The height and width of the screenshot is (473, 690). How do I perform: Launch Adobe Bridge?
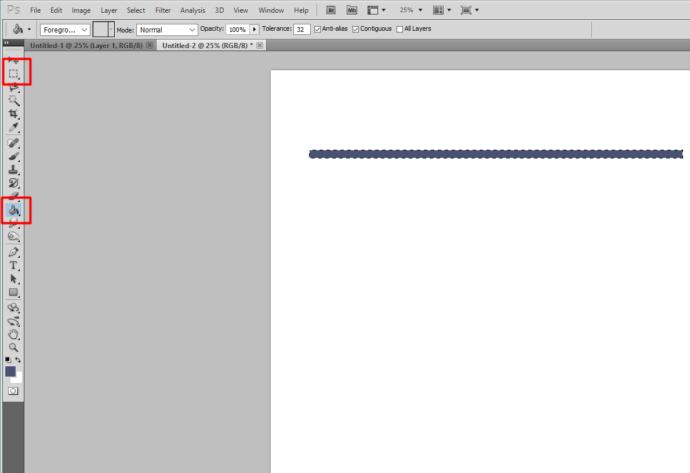point(330,10)
